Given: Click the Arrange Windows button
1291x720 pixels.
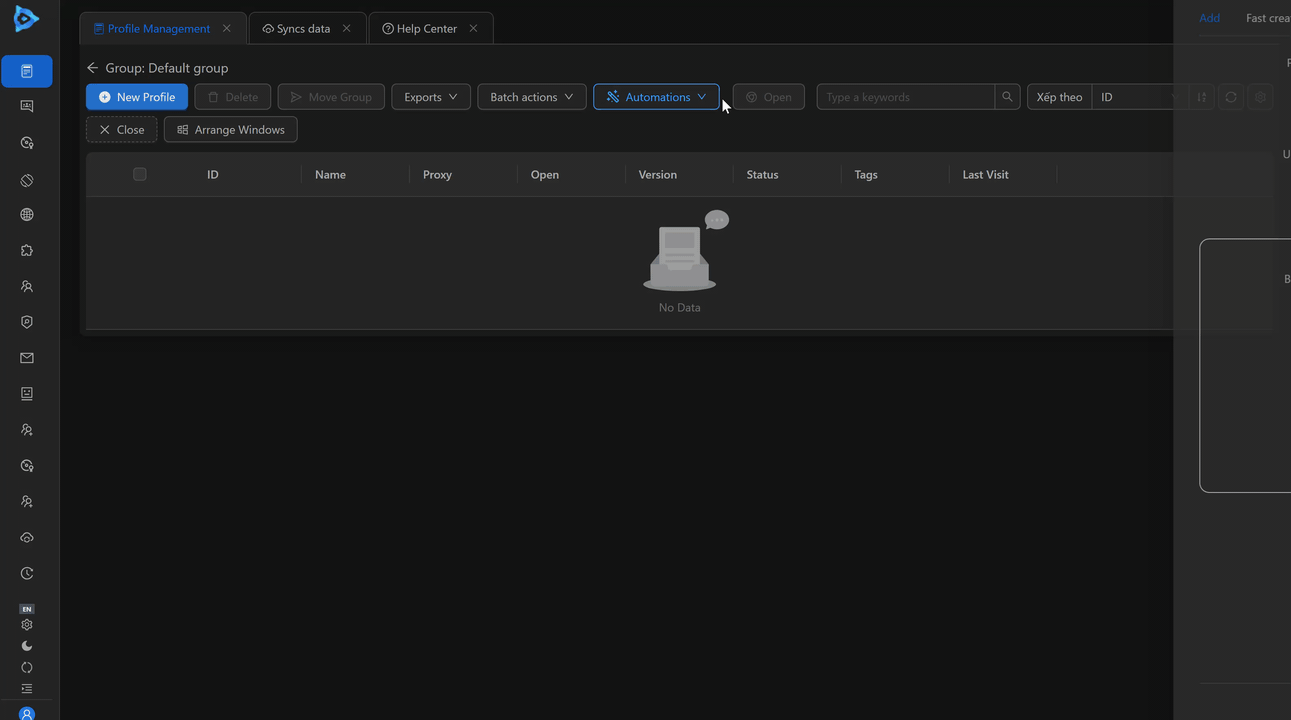Looking at the screenshot, I should coord(231,130).
